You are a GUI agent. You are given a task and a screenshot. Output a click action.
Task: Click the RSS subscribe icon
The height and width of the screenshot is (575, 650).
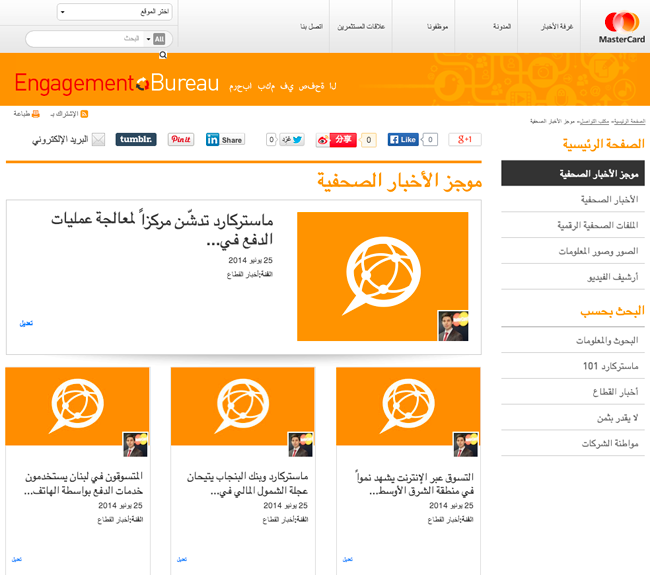click(84, 114)
